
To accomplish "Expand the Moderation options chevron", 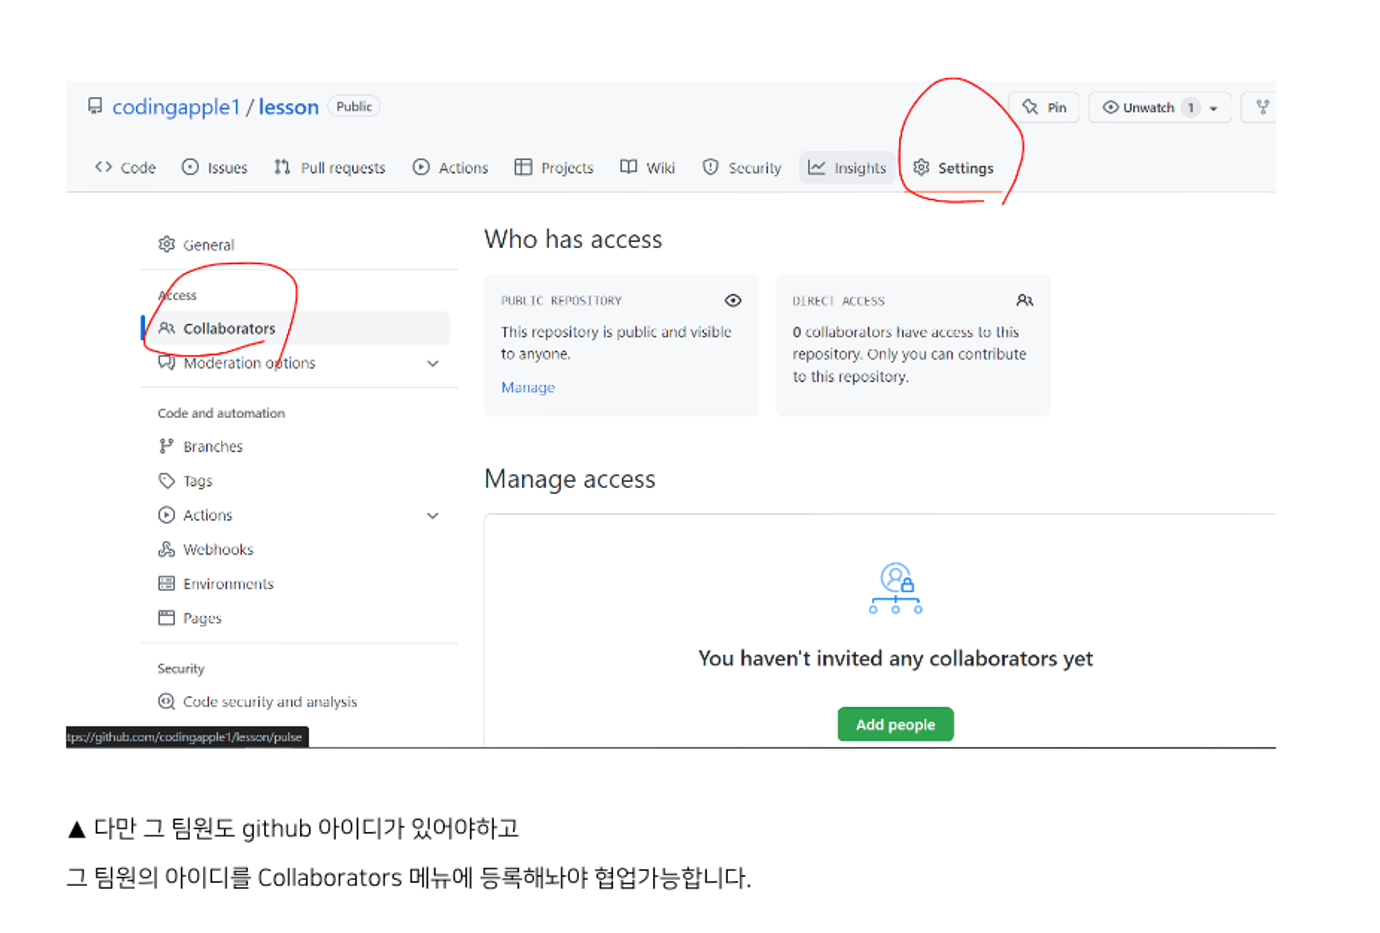I will point(433,364).
